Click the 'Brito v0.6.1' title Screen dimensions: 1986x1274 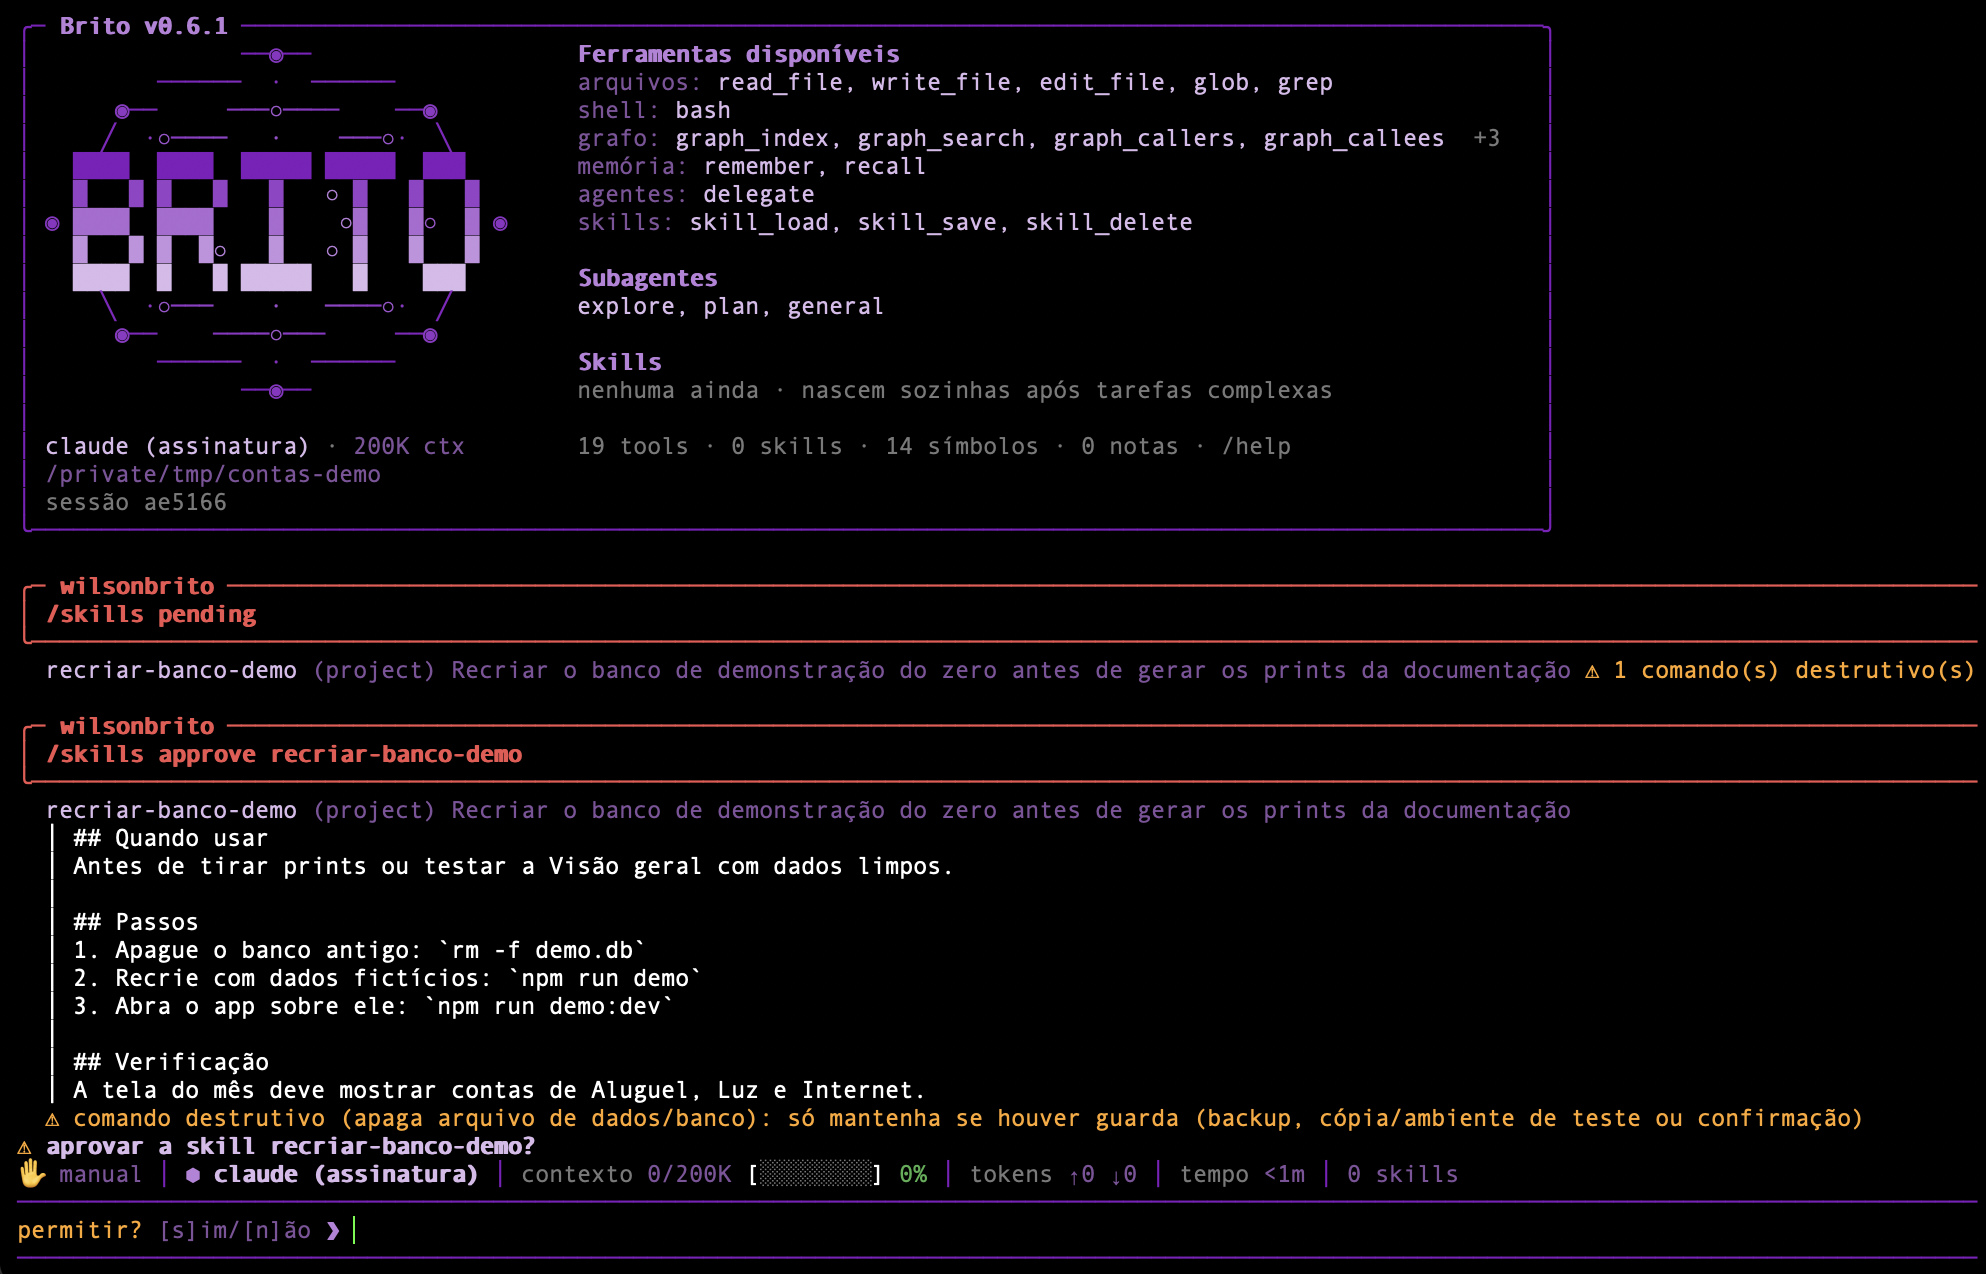[x=144, y=26]
